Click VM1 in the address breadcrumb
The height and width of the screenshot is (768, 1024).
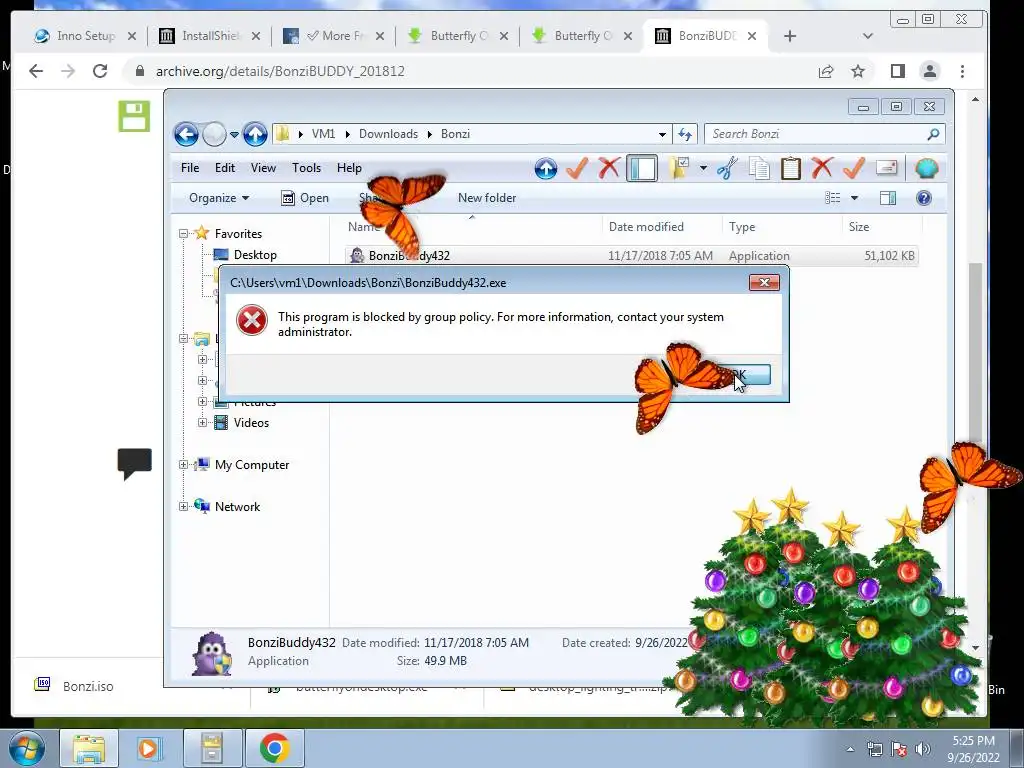323,134
